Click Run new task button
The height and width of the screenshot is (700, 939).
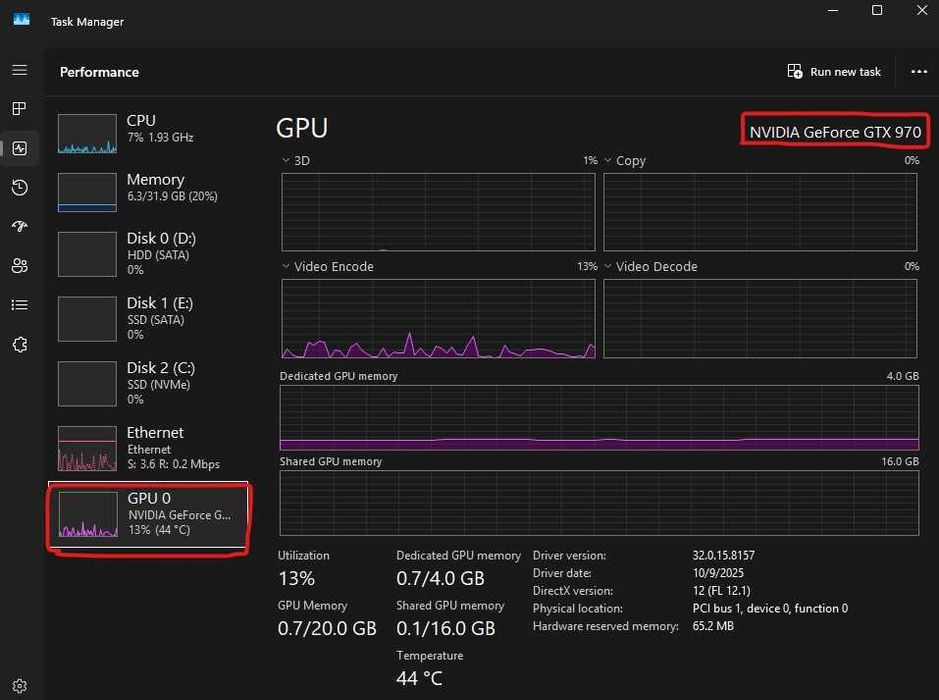point(834,71)
